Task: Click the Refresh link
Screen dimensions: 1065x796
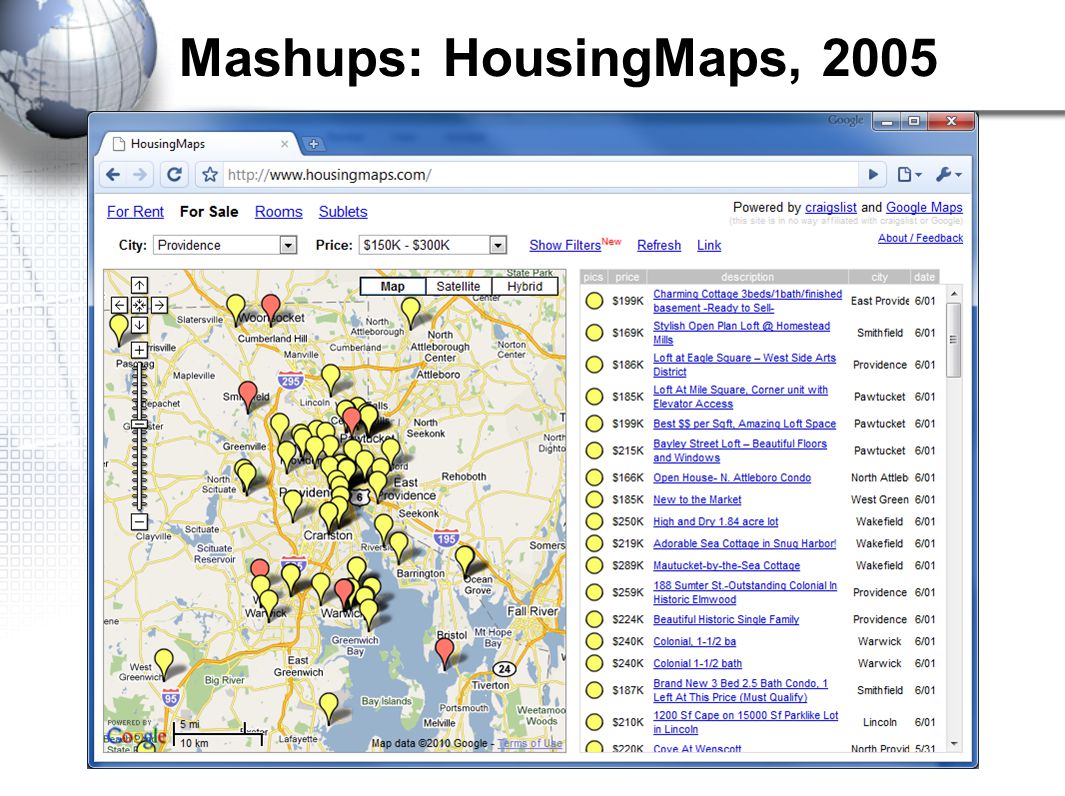Action: (659, 245)
